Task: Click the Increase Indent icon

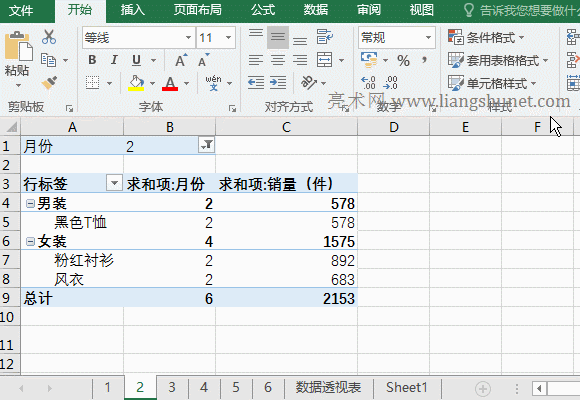Action: click(x=278, y=83)
